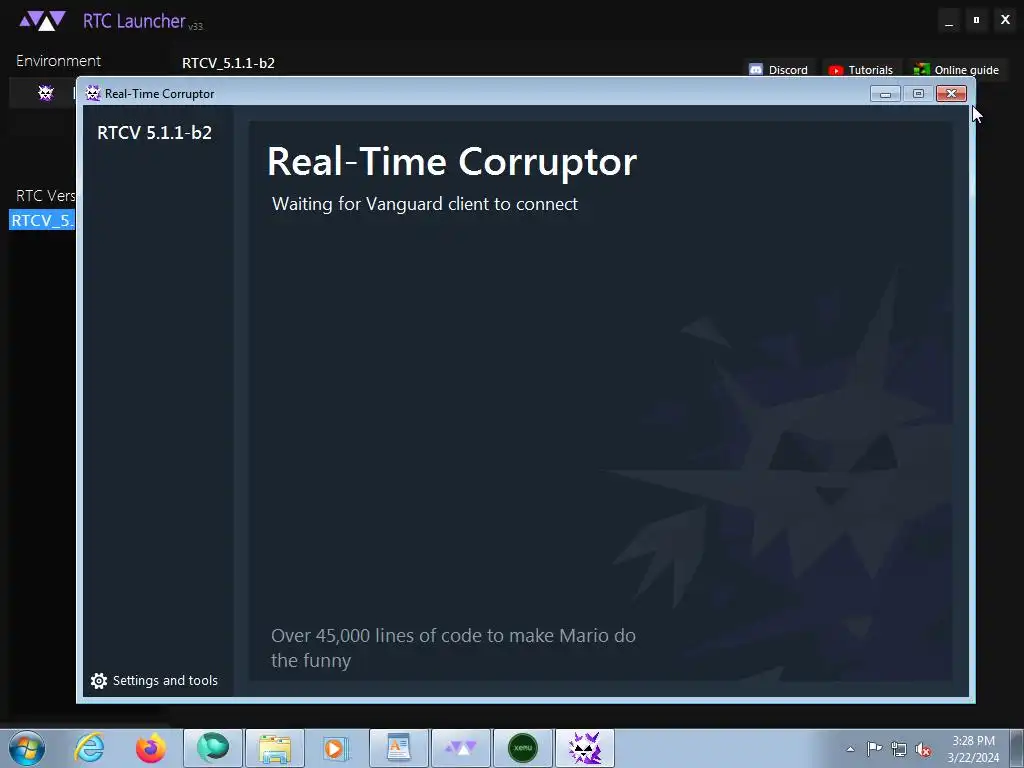Open the Action Center flag icon
Viewport: 1024px width, 768px height.
click(x=874, y=749)
